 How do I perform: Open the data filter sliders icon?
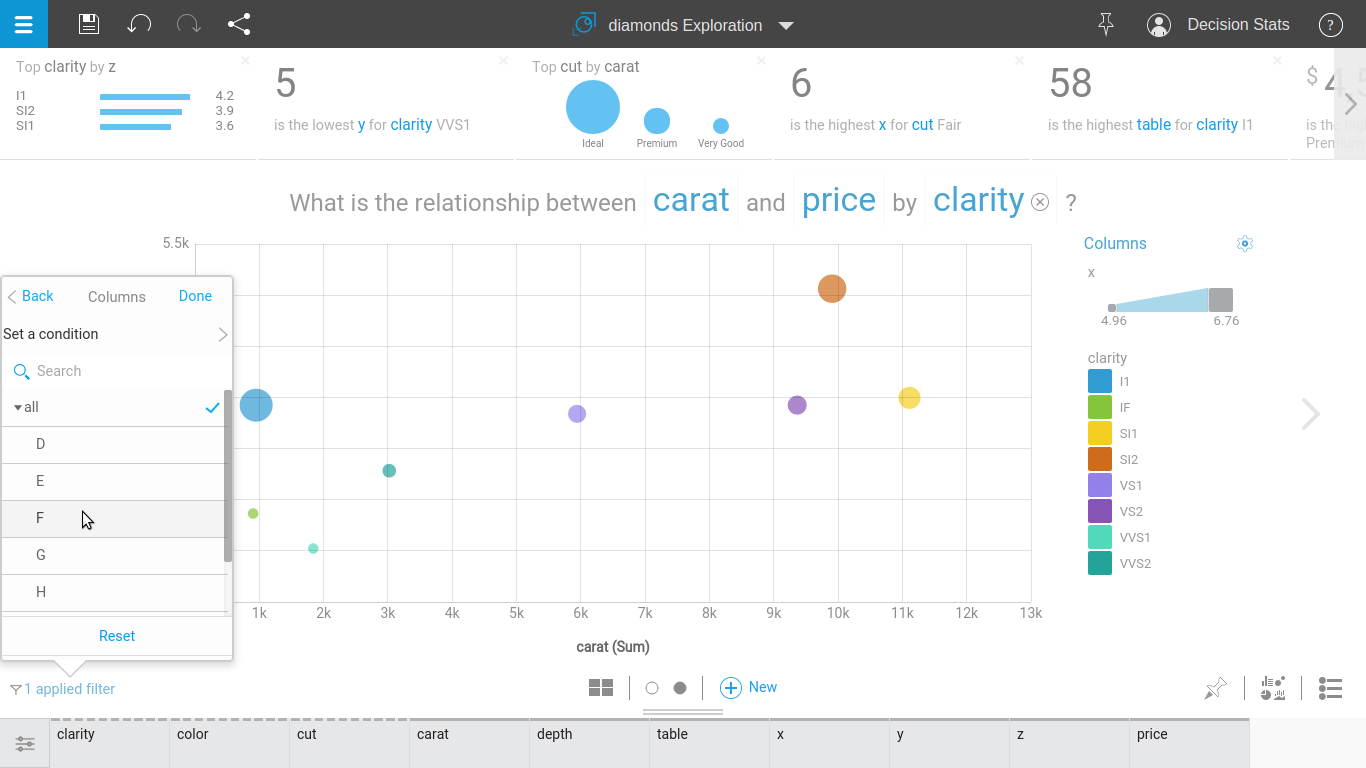tap(24, 744)
